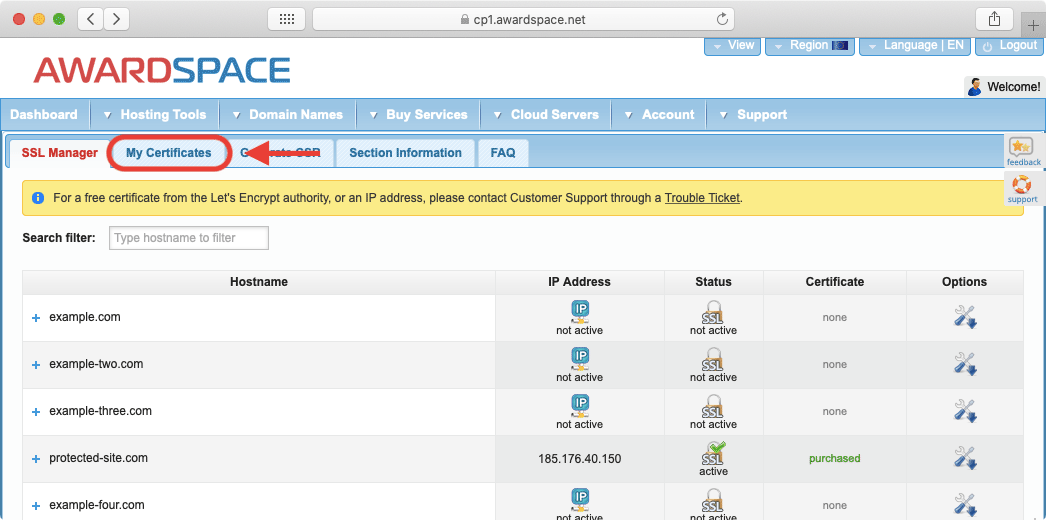This screenshot has height=520, width=1046.
Task: Click the IP icon for example.com
Action: pyautogui.click(x=580, y=310)
